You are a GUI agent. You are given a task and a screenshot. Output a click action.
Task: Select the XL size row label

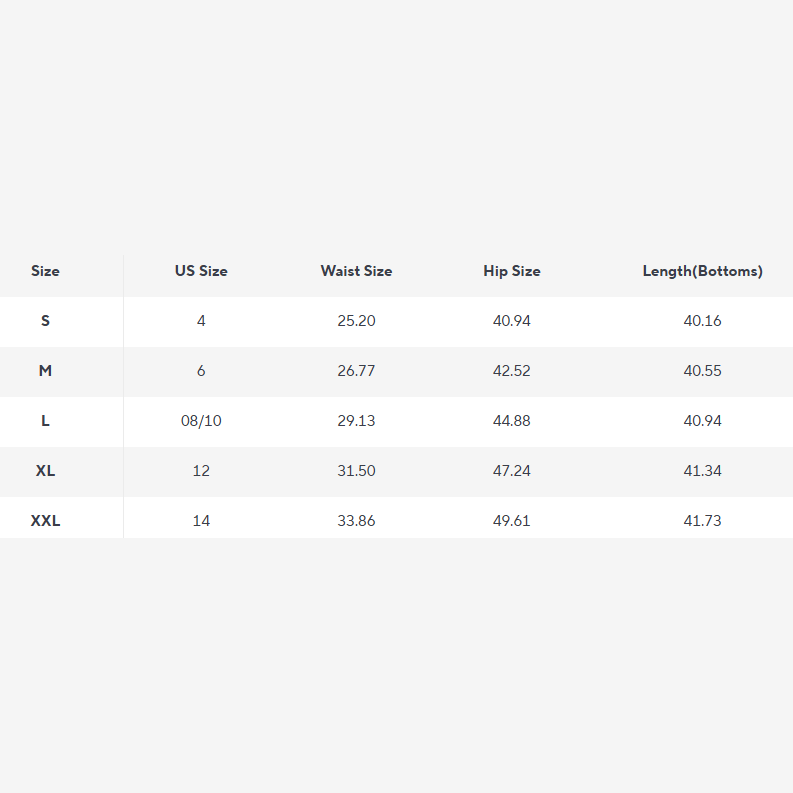[x=45, y=471]
